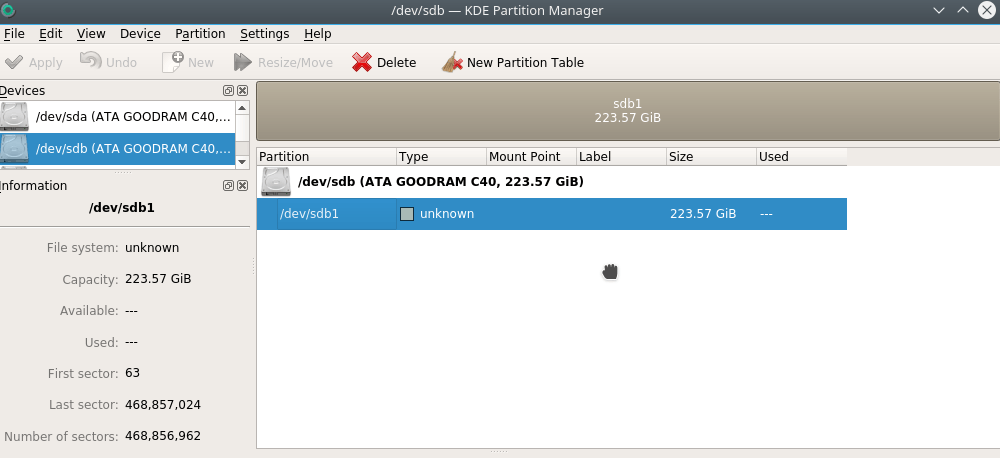Click the New Partition Table broom icon
This screenshot has width=1000, height=458.
pos(452,62)
